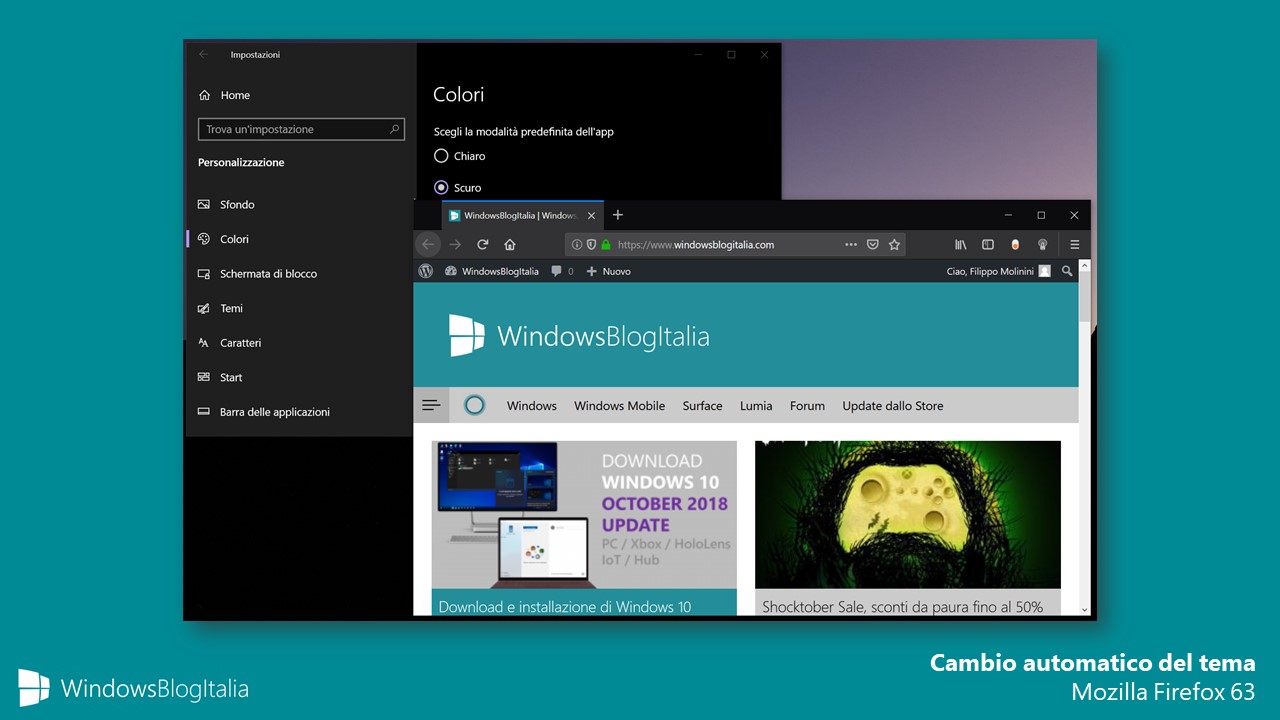Image resolution: width=1280 pixels, height=720 pixels.
Task: Click Filippo Molinini avatar in admin bar
Action: (x=1045, y=271)
